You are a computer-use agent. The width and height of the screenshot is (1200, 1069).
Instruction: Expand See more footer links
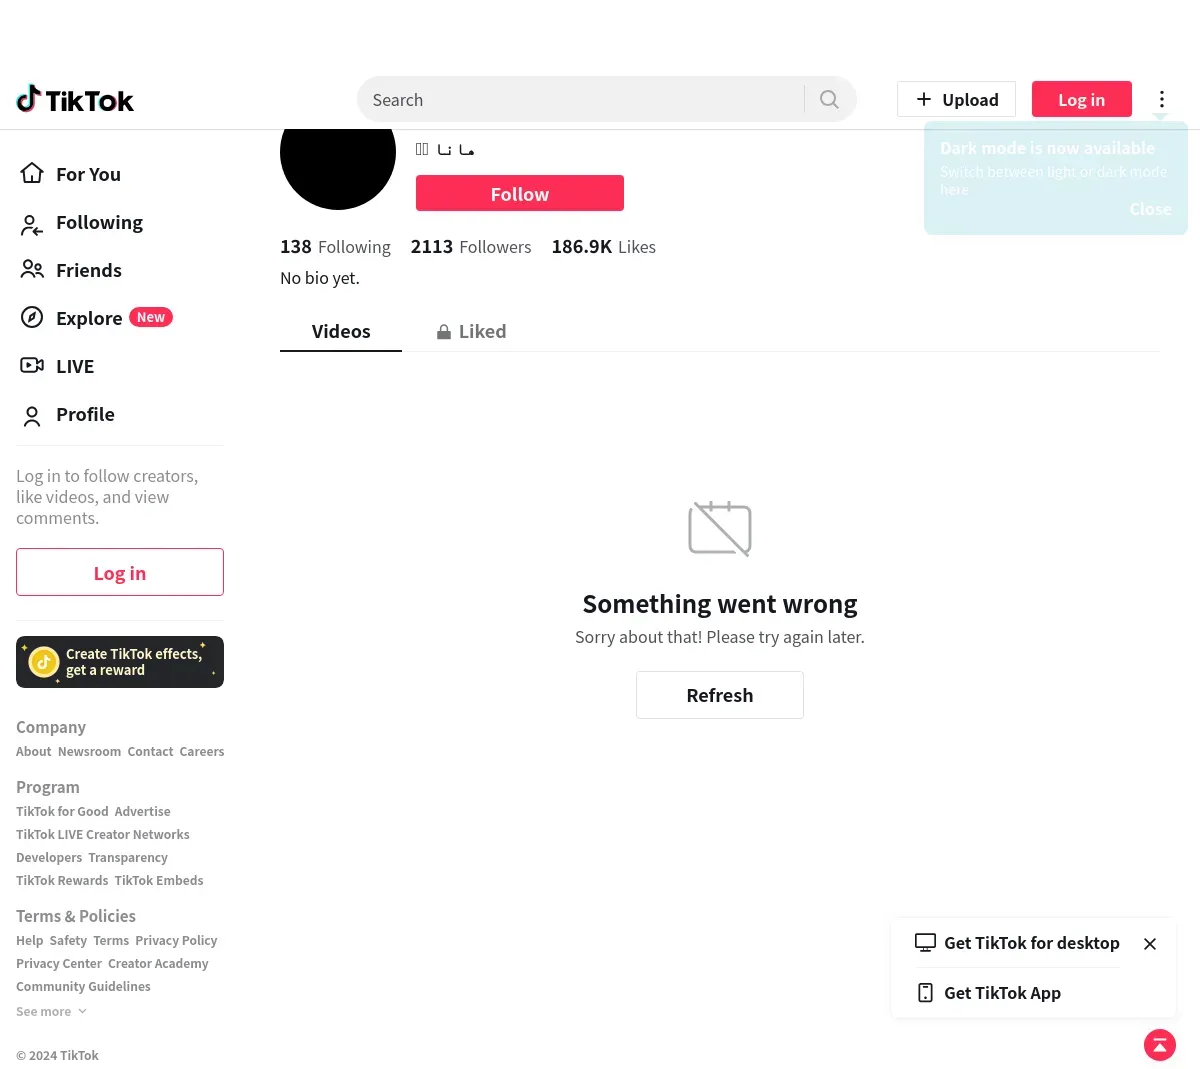coord(52,1011)
